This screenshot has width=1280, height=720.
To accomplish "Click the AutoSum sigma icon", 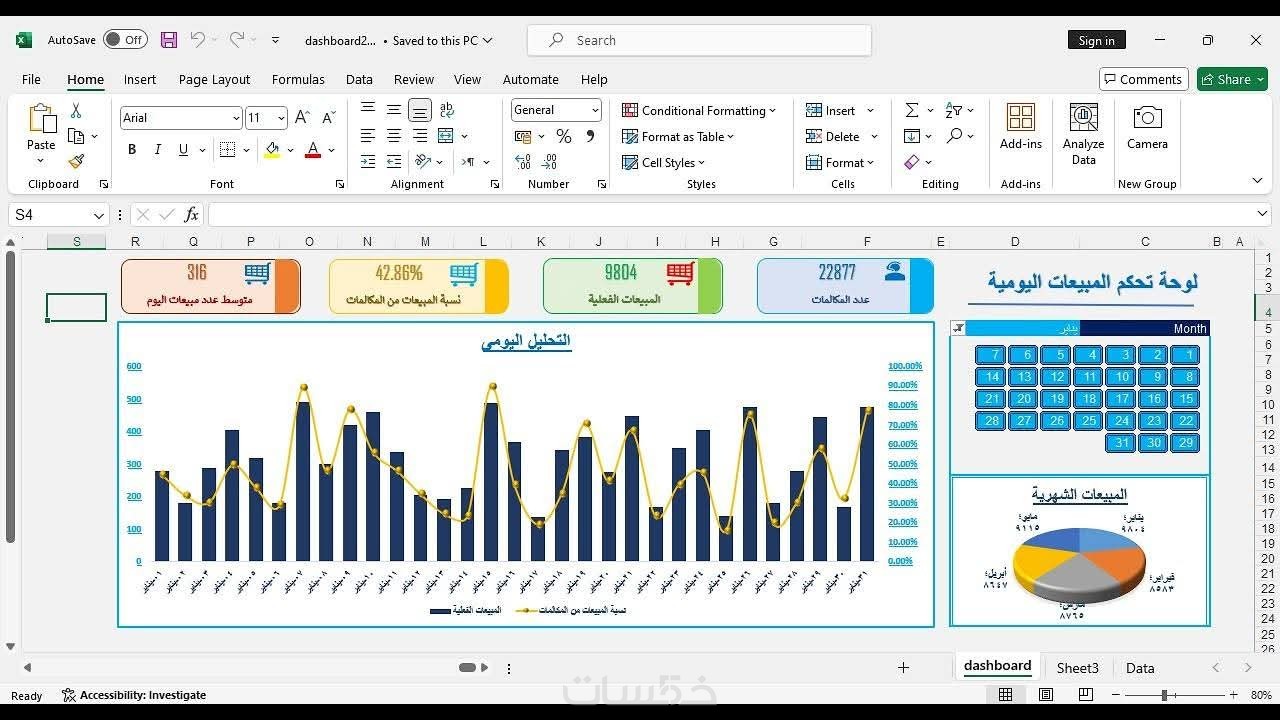I will (912, 110).
